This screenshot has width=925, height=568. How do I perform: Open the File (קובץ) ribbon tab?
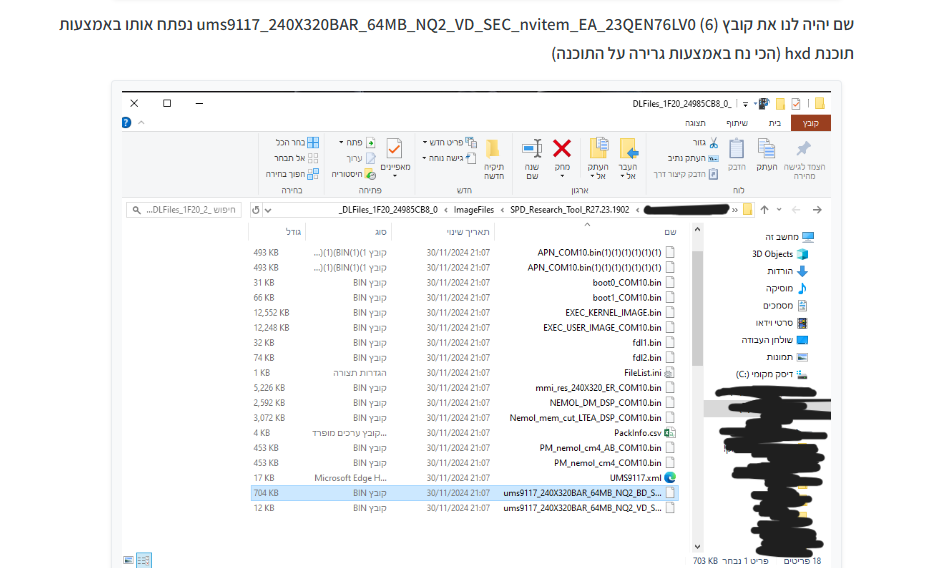pyautogui.click(x=811, y=123)
